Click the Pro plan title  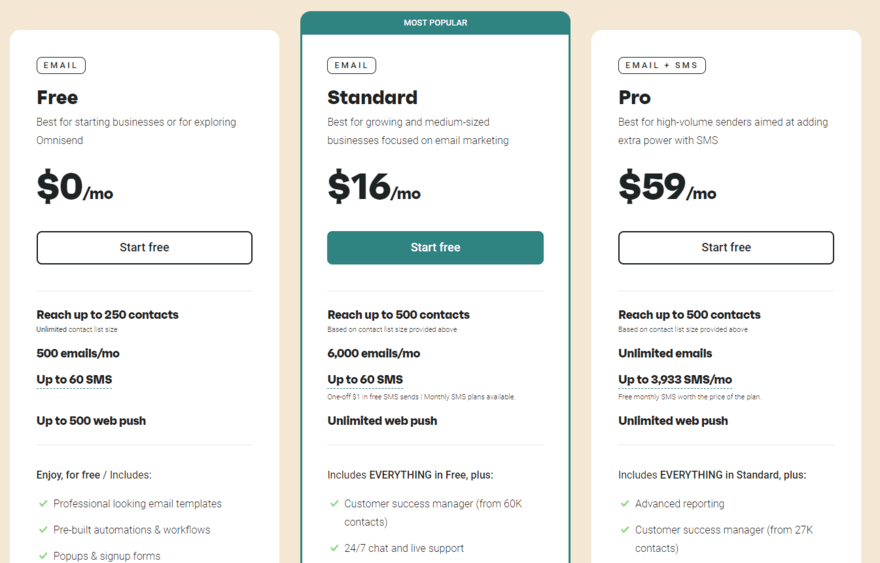tap(634, 97)
